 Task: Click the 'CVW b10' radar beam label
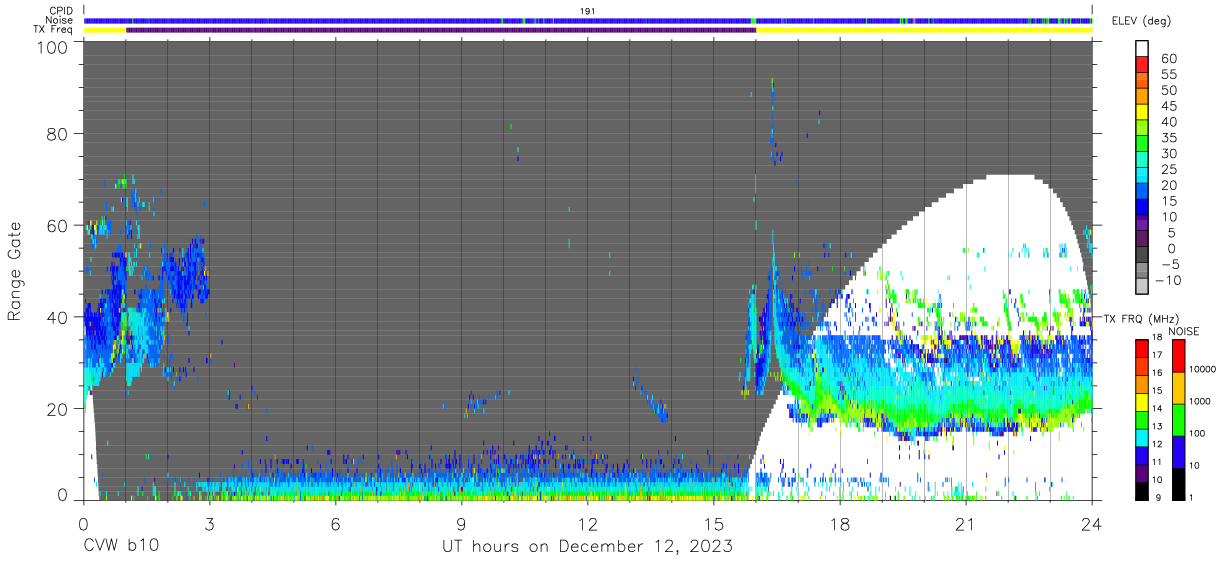click(x=120, y=547)
